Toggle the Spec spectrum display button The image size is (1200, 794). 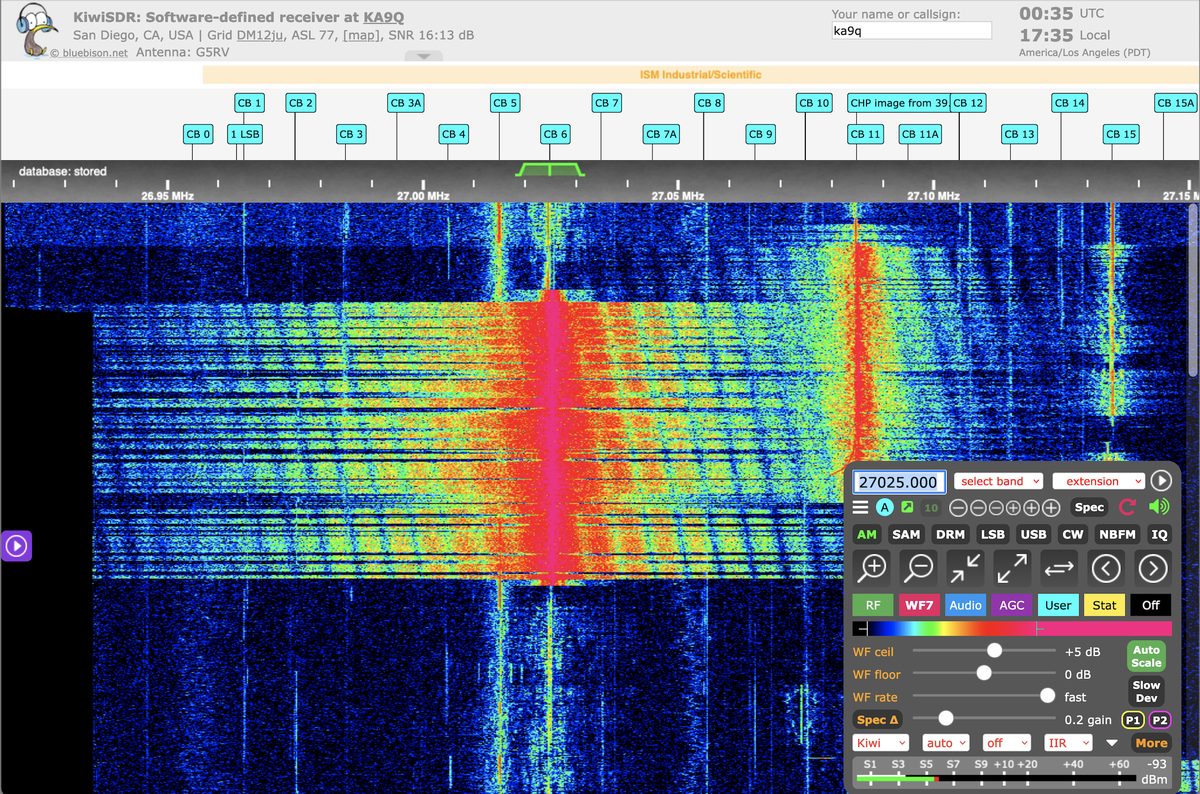1089,507
